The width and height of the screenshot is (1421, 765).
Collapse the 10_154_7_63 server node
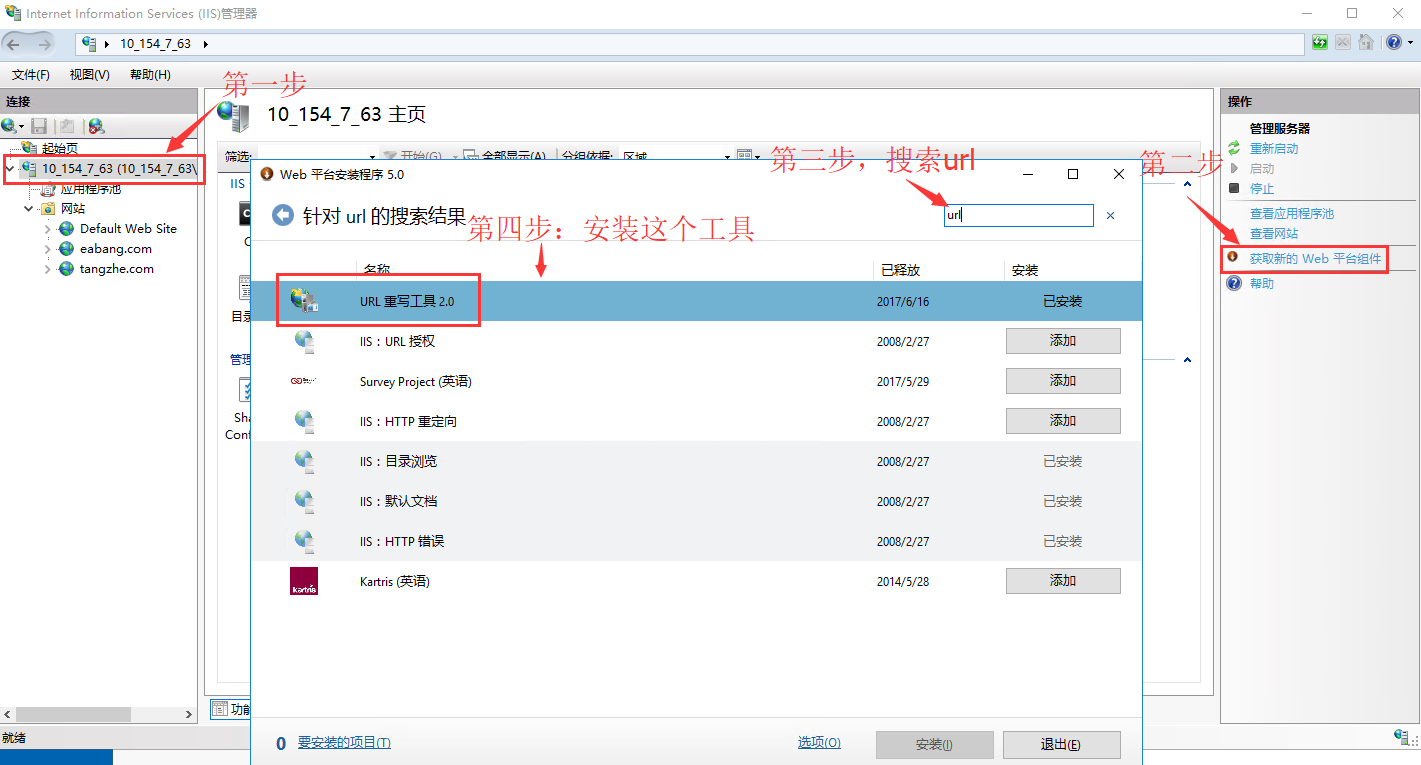(10, 168)
